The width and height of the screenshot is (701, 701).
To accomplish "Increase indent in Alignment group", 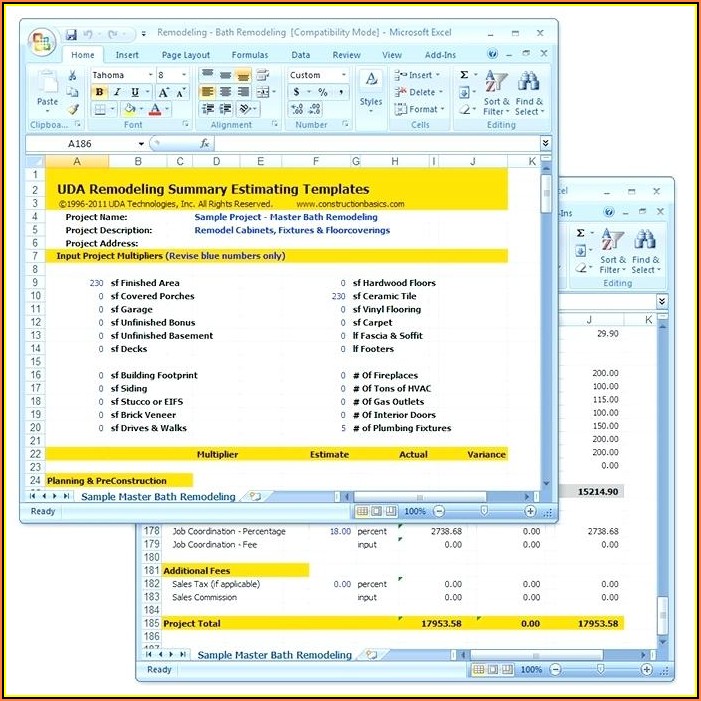I will coord(225,109).
